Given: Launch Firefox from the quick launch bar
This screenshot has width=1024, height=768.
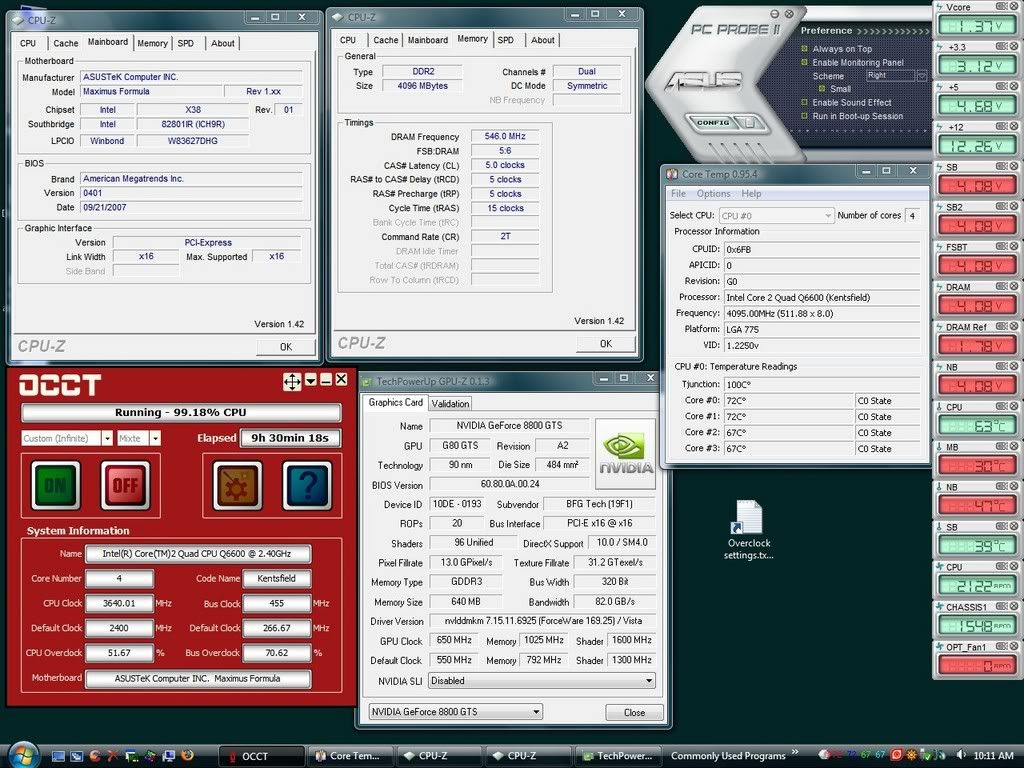Looking at the screenshot, I should (187, 756).
